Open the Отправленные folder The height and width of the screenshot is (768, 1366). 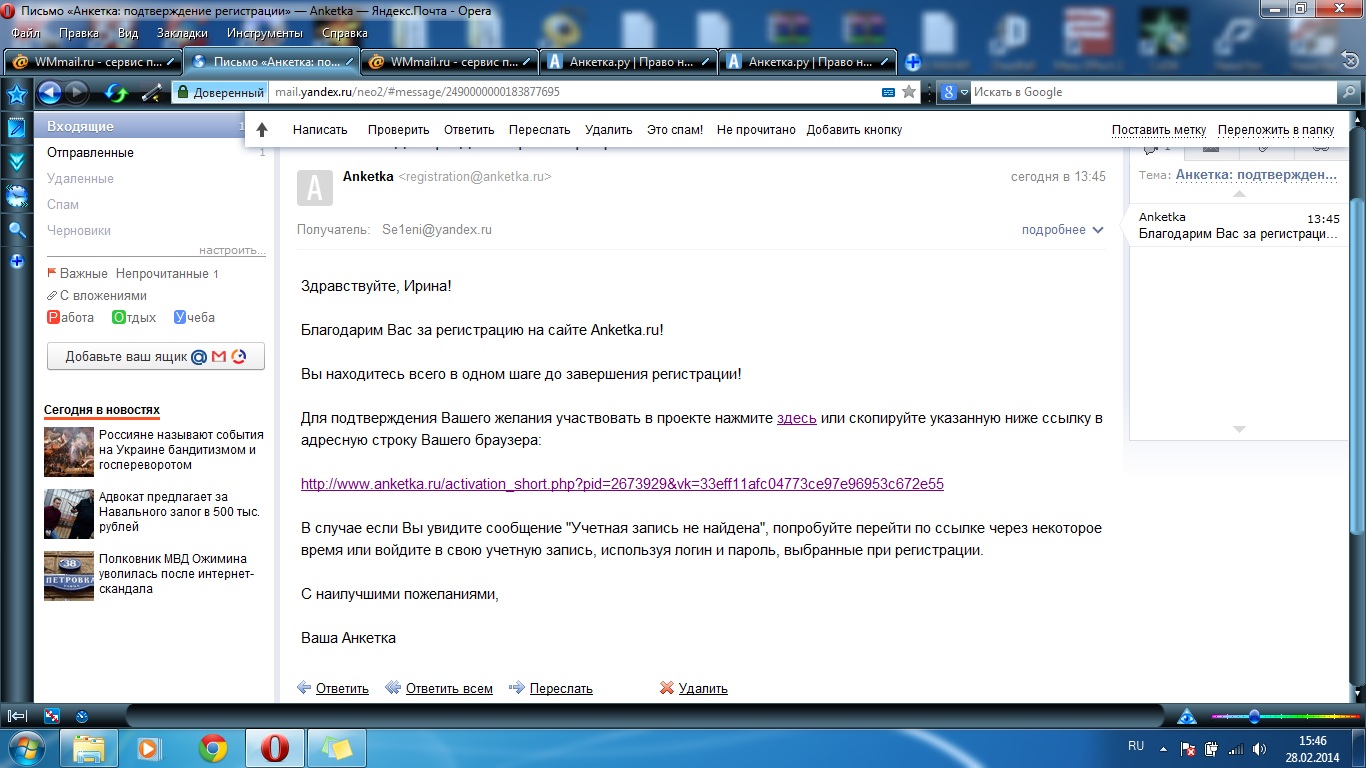click(90, 153)
